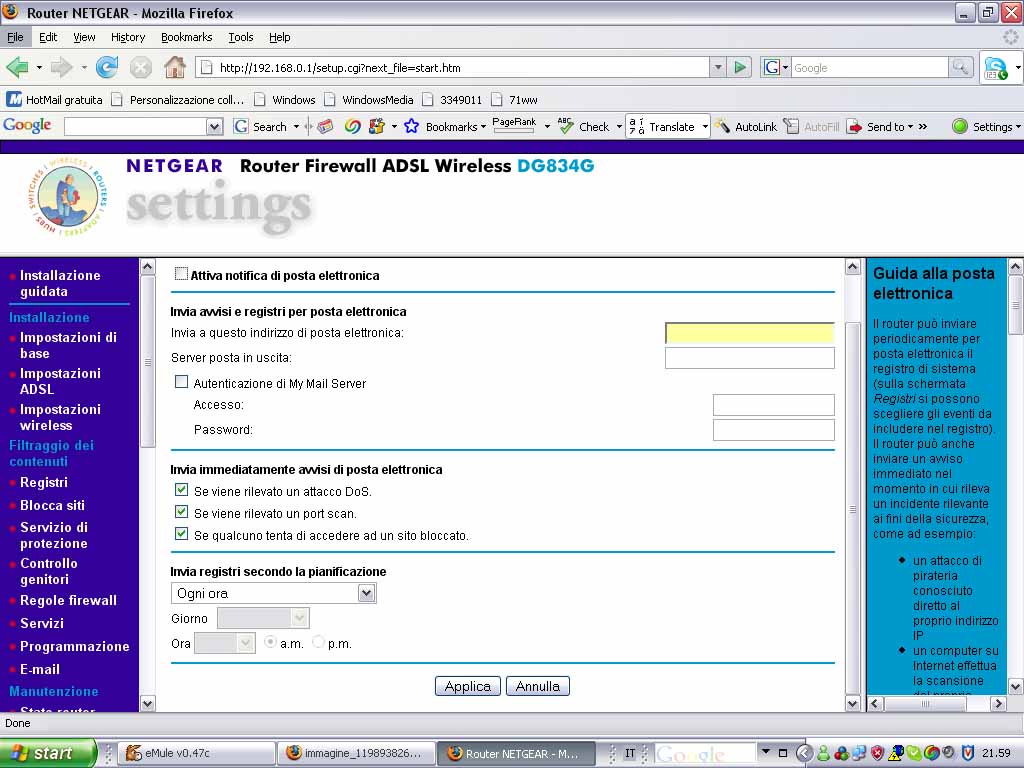
Task: Click the immagine_119893826 taskbar Firefox button
Action: coord(356,753)
